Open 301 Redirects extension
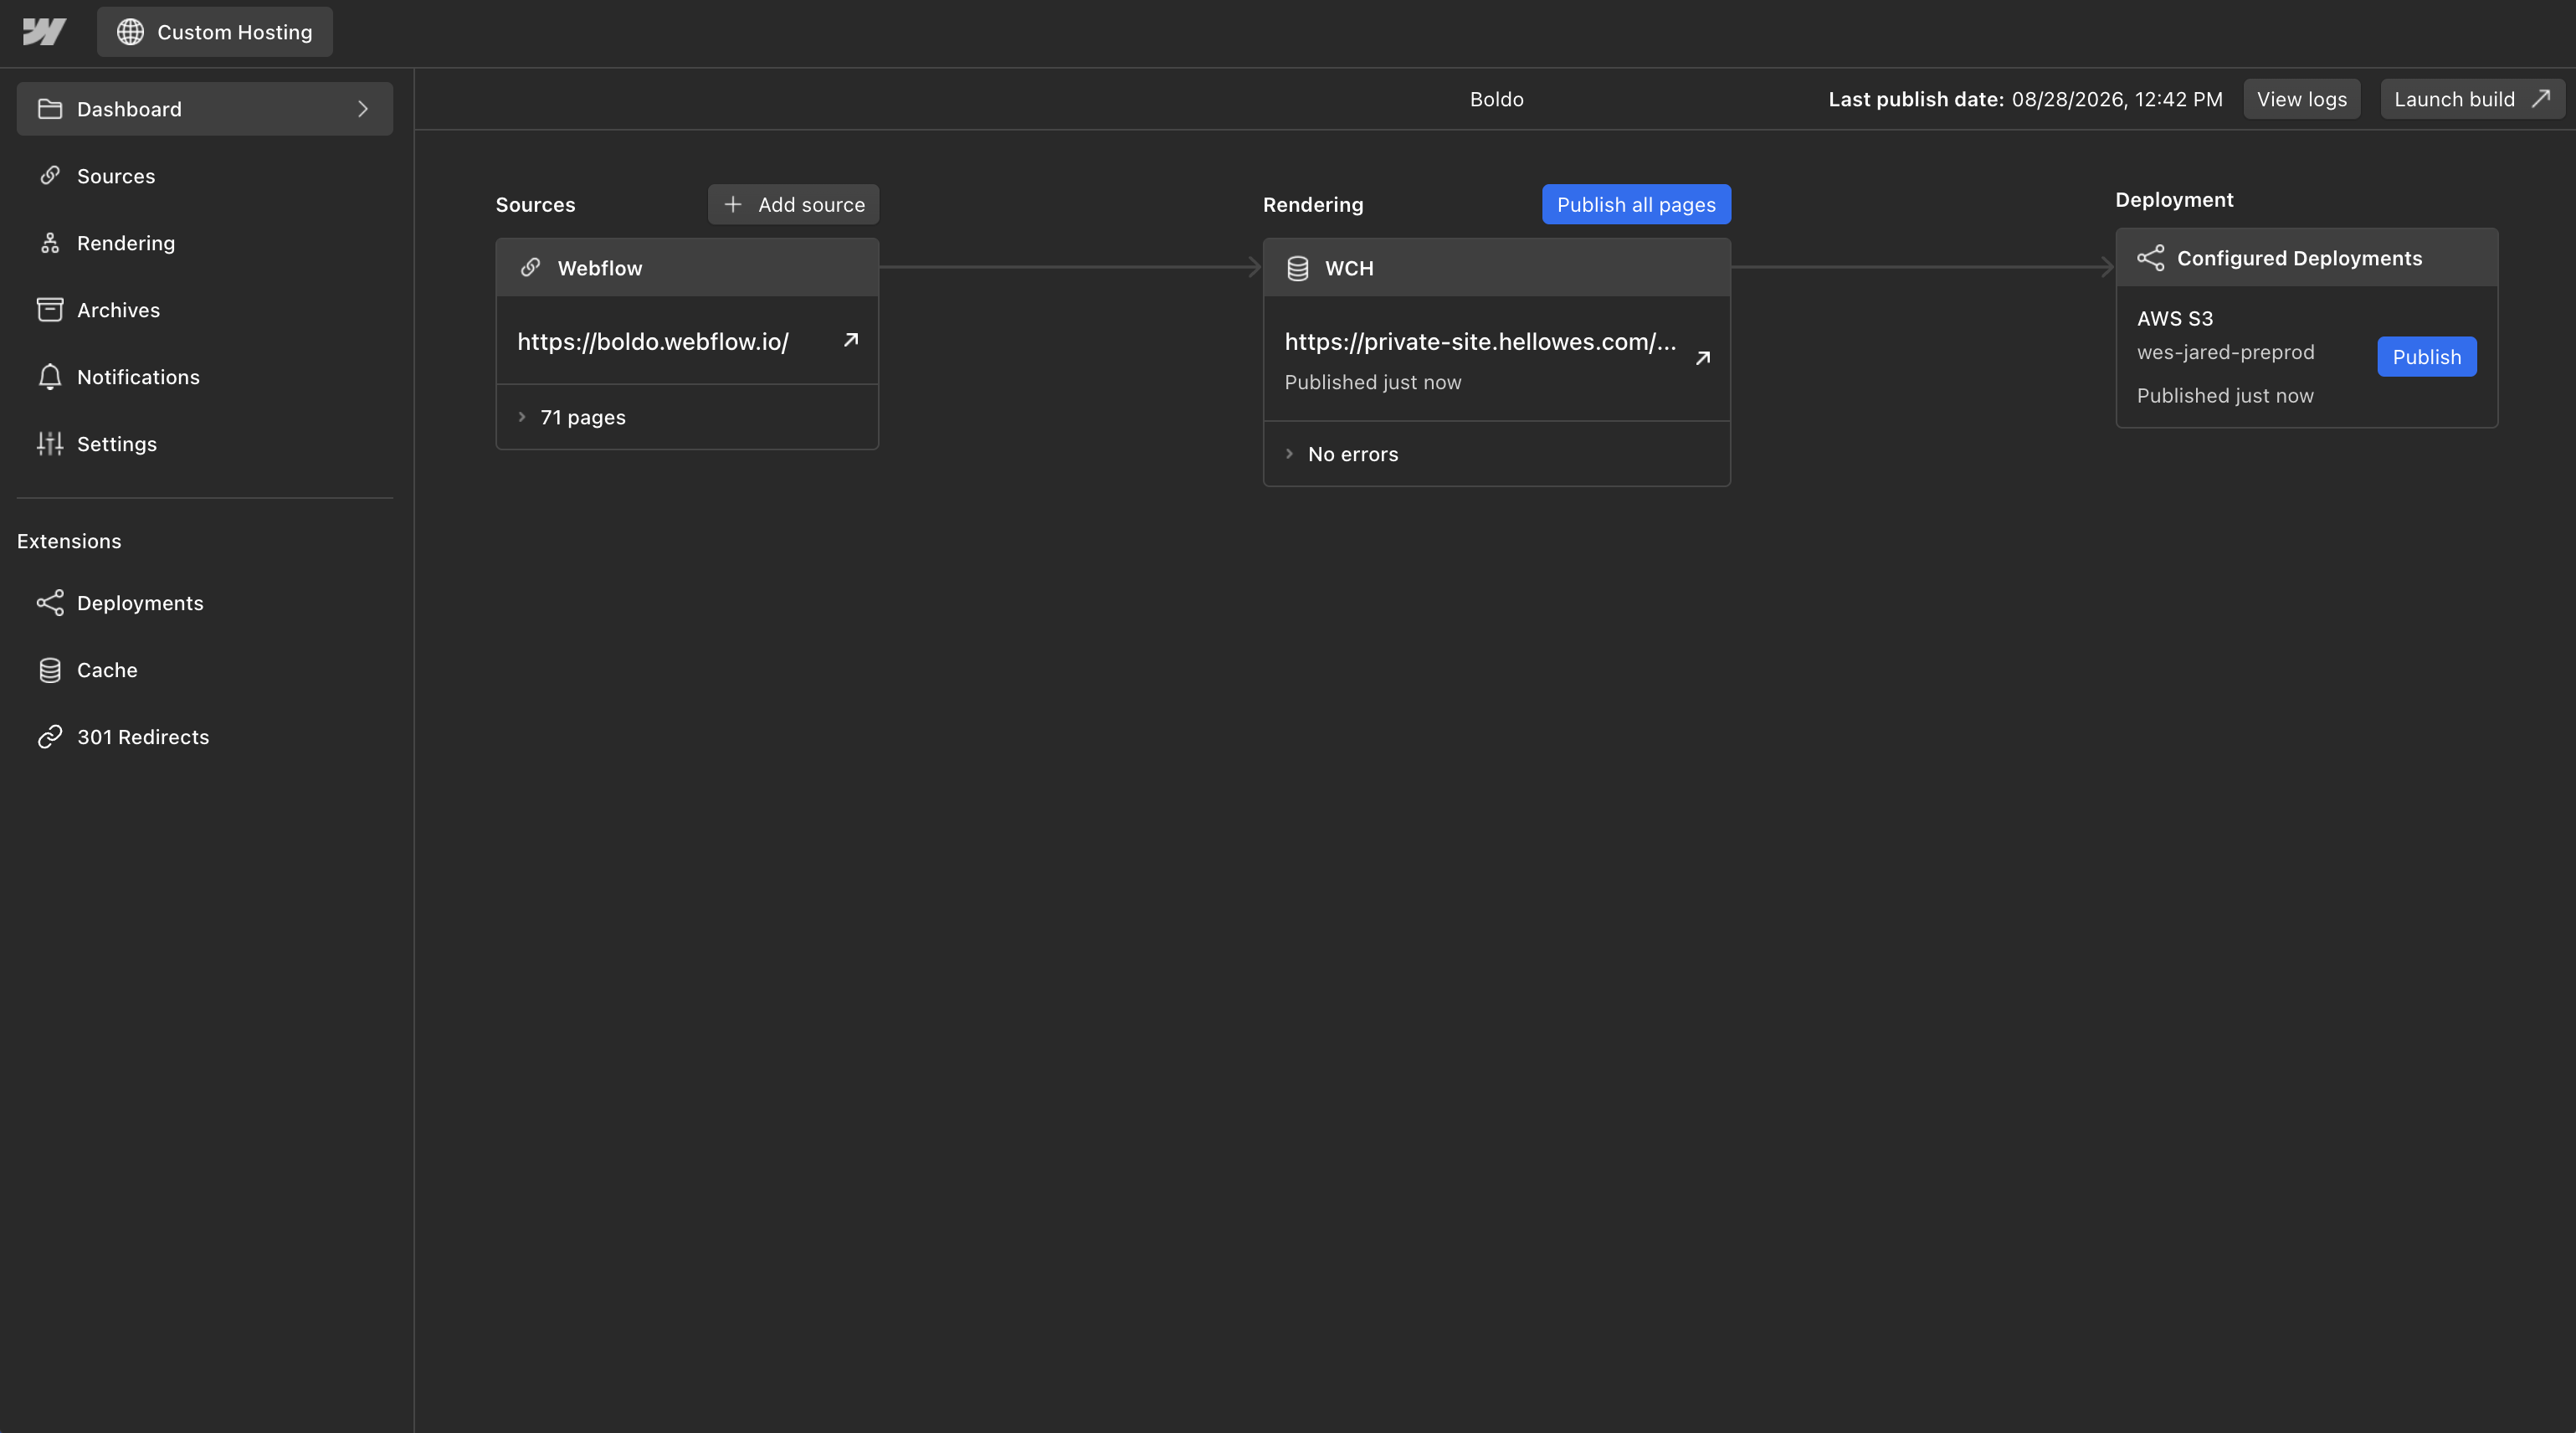The height and width of the screenshot is (1433, 2576). 205,737
